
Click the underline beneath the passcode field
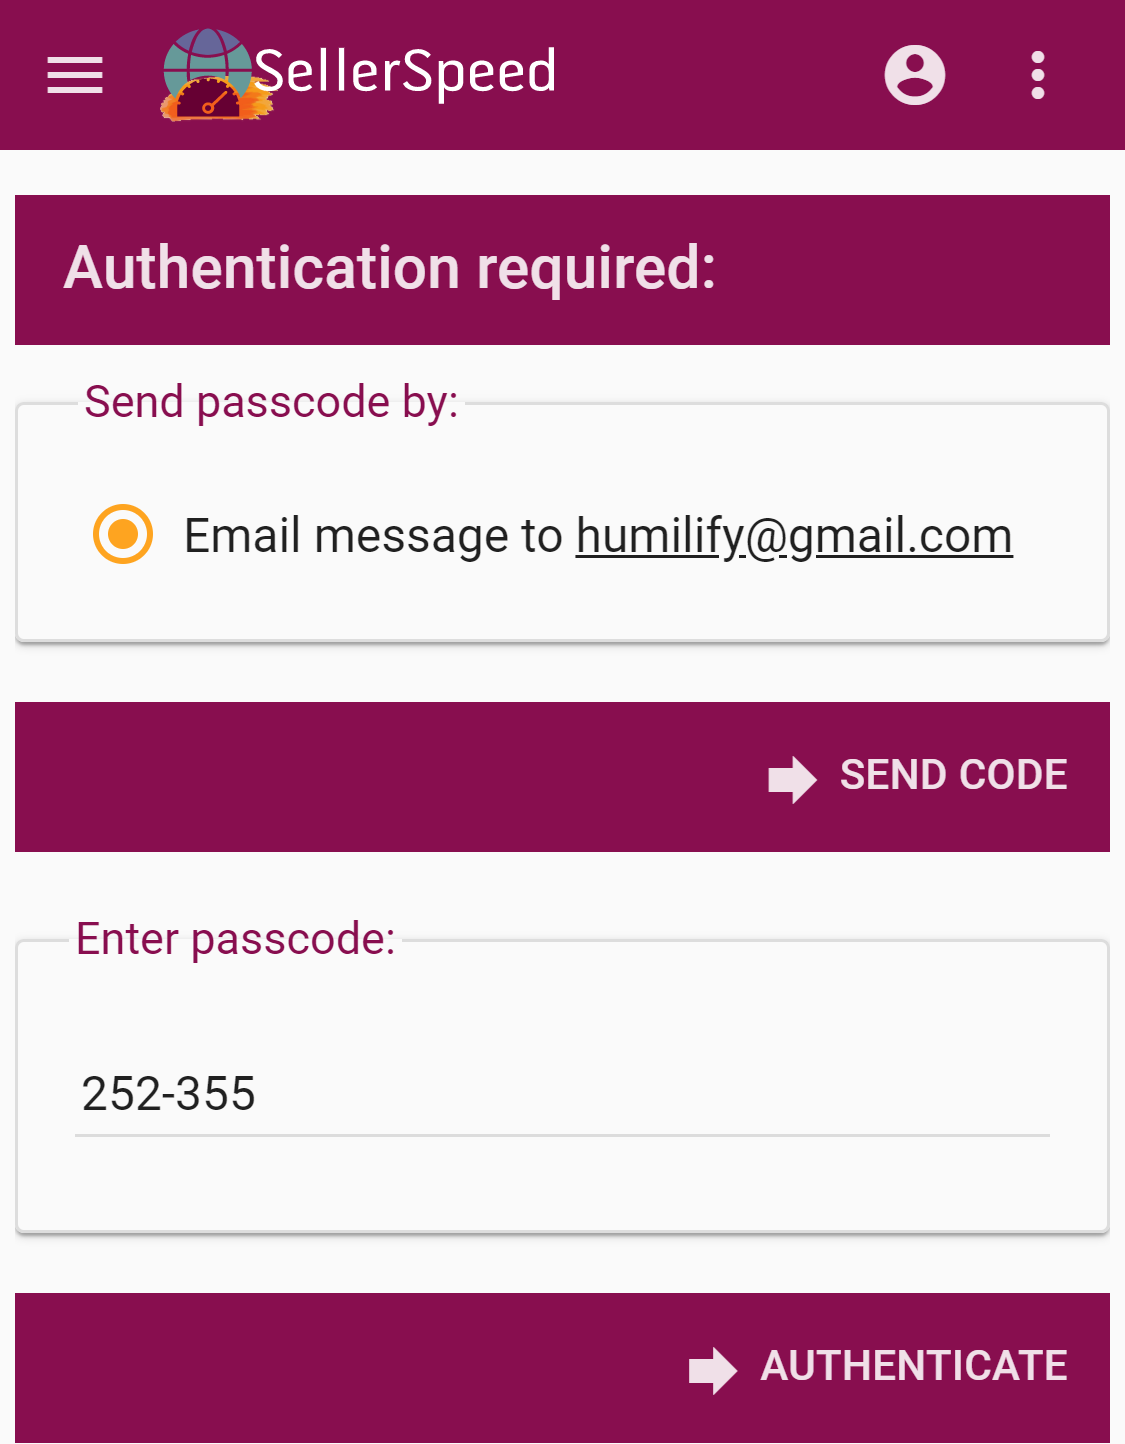pos(562,1135)
